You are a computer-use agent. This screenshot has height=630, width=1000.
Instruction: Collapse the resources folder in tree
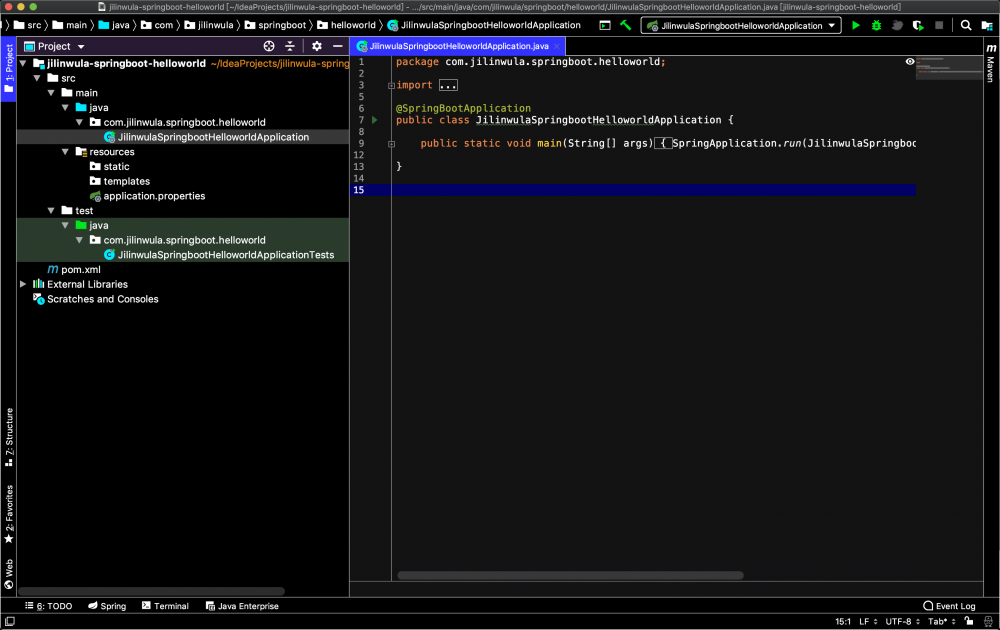pos(66,152)
